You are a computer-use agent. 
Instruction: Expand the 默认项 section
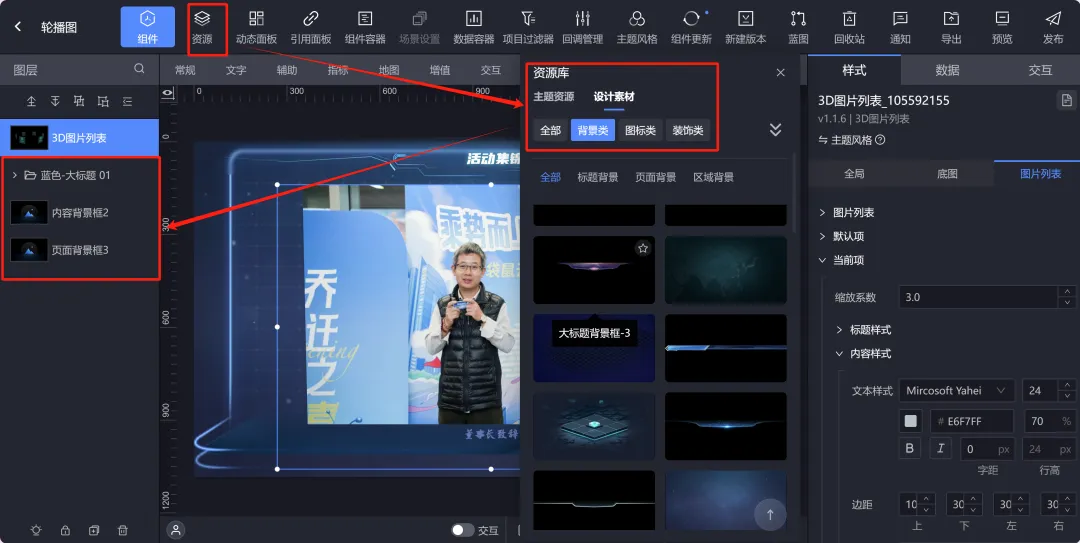(x=822, y=236)
